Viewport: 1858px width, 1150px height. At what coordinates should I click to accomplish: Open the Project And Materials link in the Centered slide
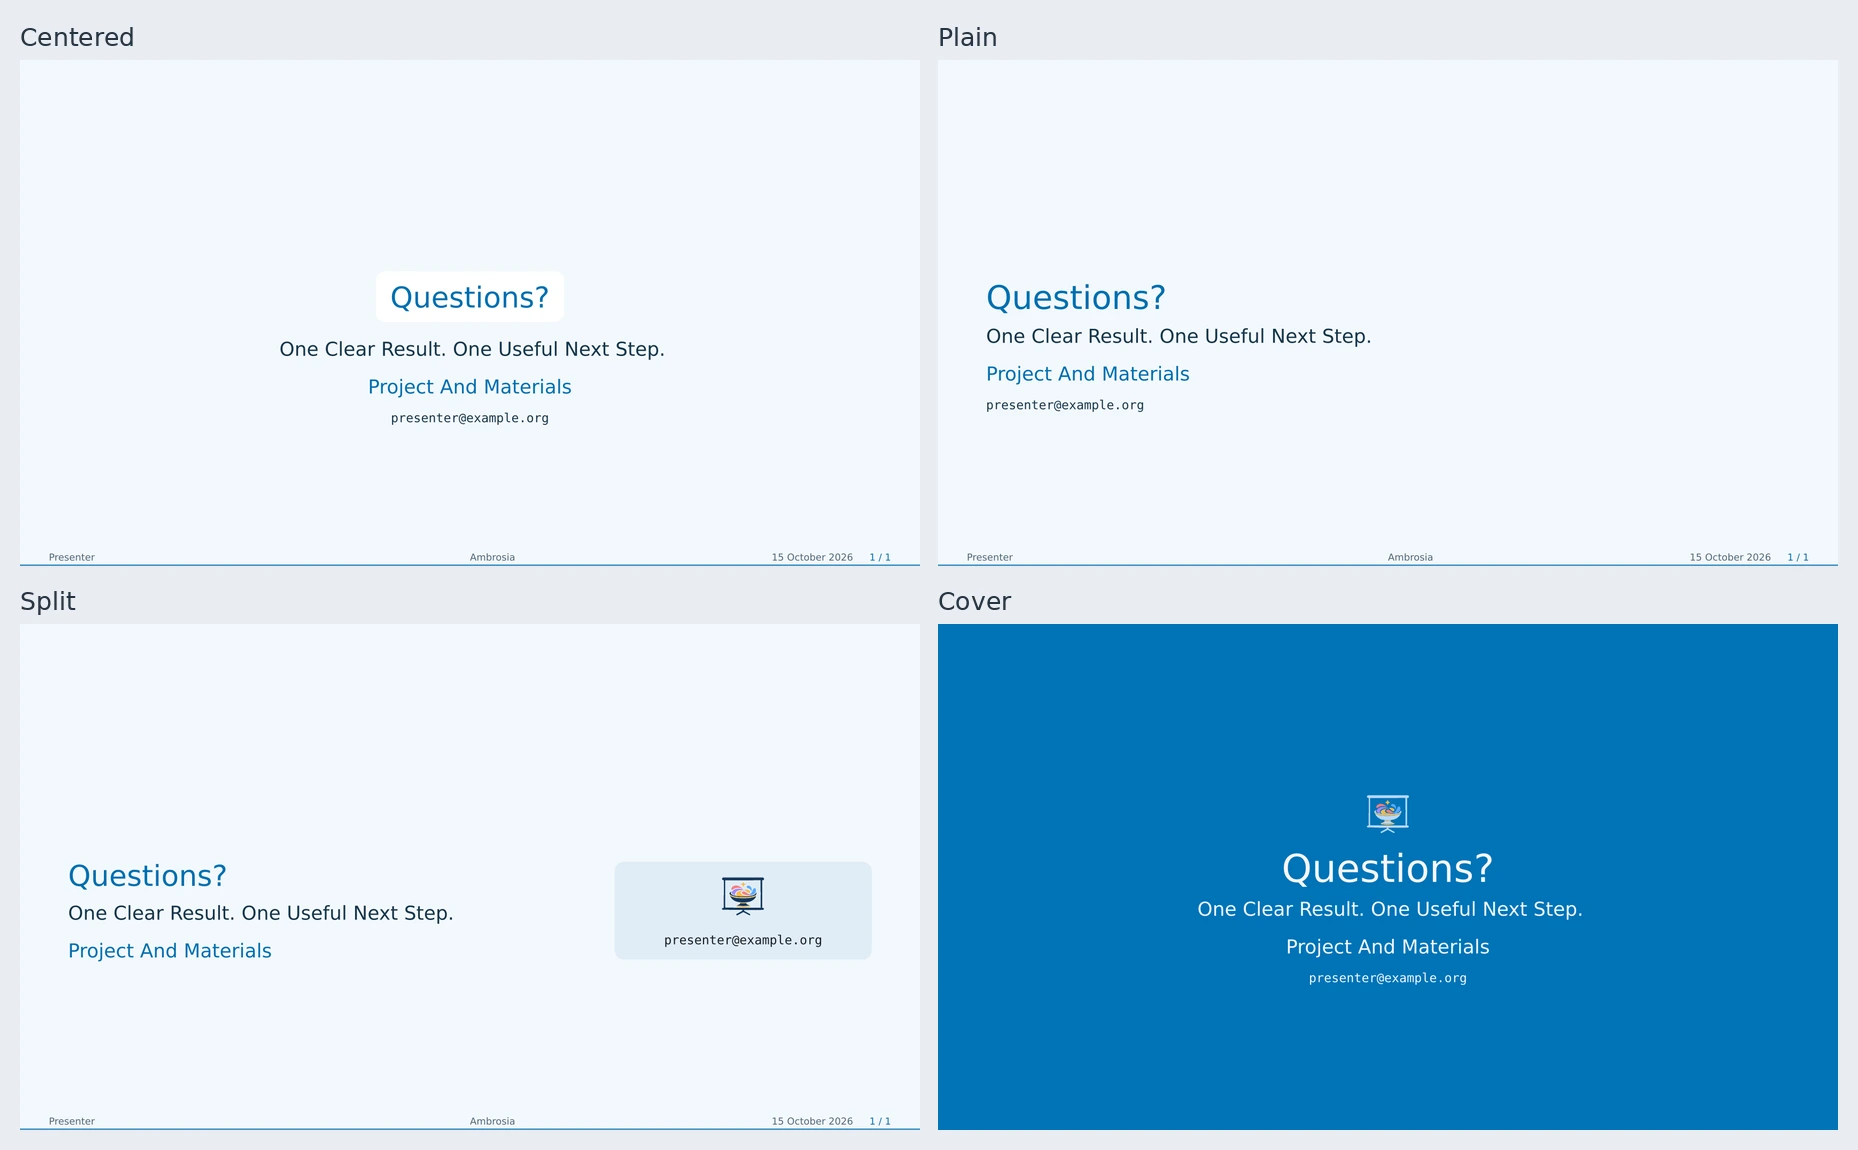click(x=470, y=387)
